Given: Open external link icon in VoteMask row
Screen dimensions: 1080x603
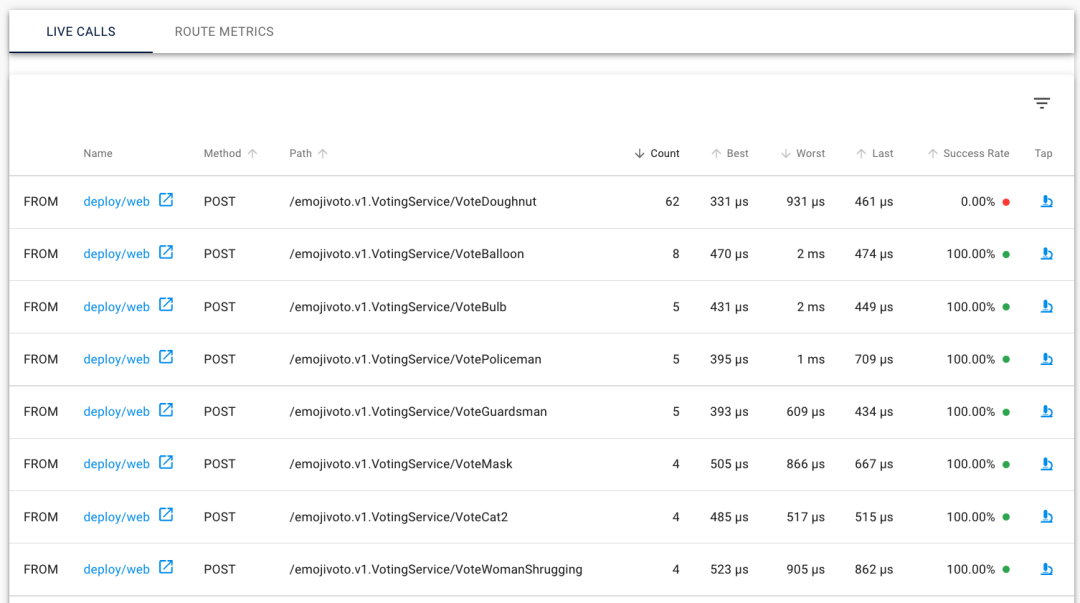Looking at the screenshot, I should tap(166, 462).
